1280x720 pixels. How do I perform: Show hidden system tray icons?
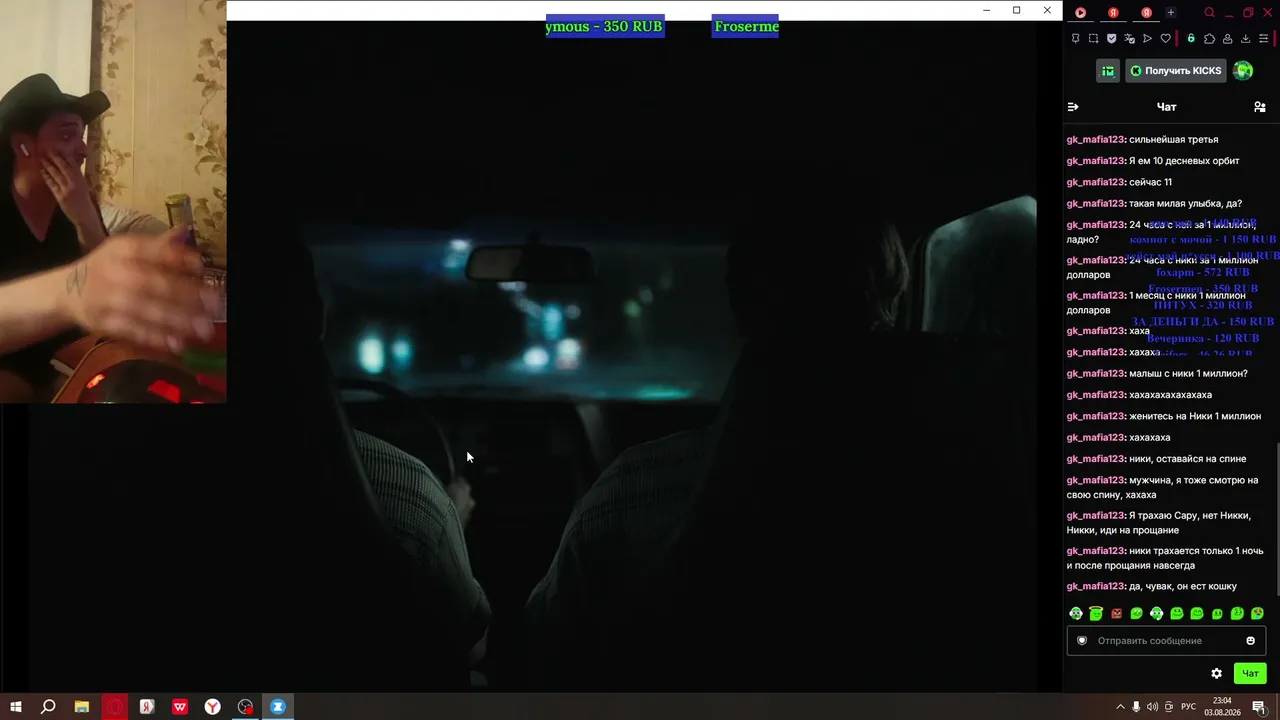point(1120,707)
